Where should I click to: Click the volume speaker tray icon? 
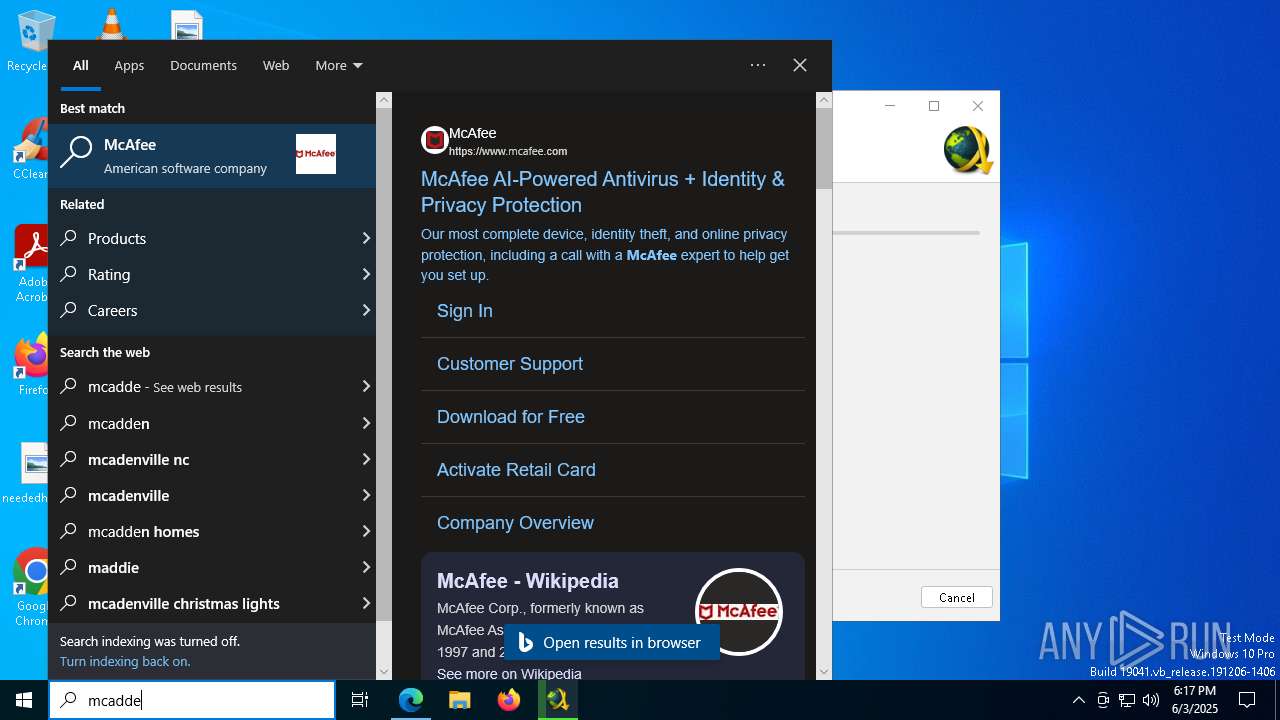coord(1151,700)
